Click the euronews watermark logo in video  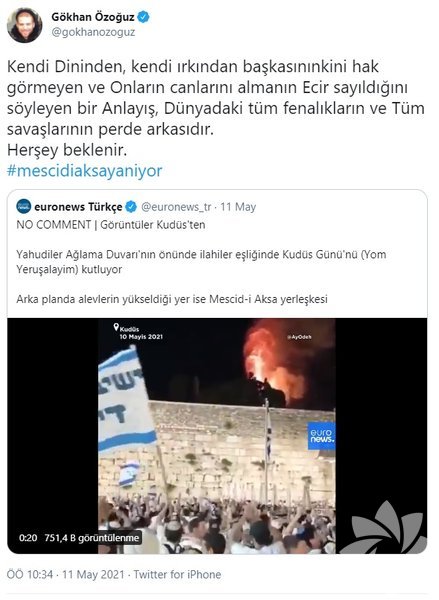tap(321, 436)
